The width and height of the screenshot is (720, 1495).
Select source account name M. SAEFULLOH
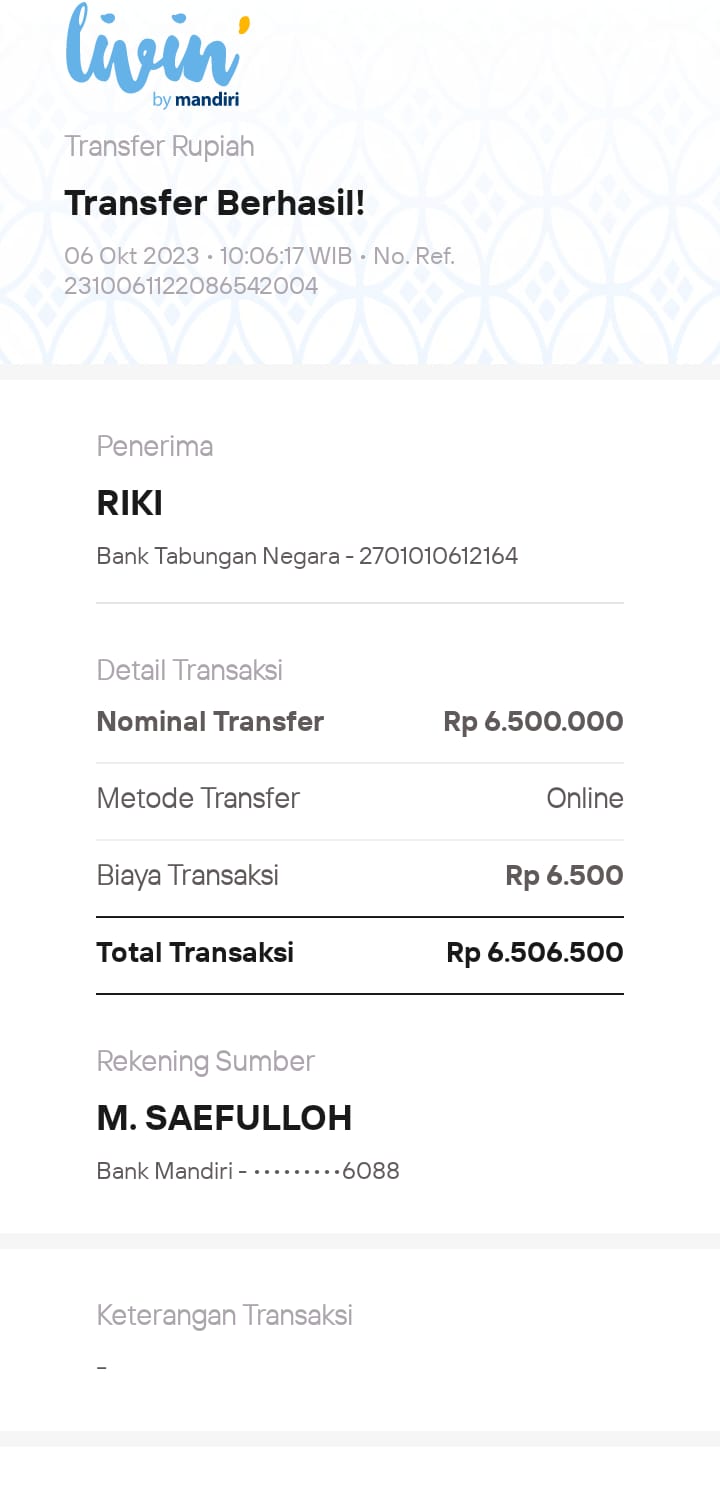click(224, 1118)
